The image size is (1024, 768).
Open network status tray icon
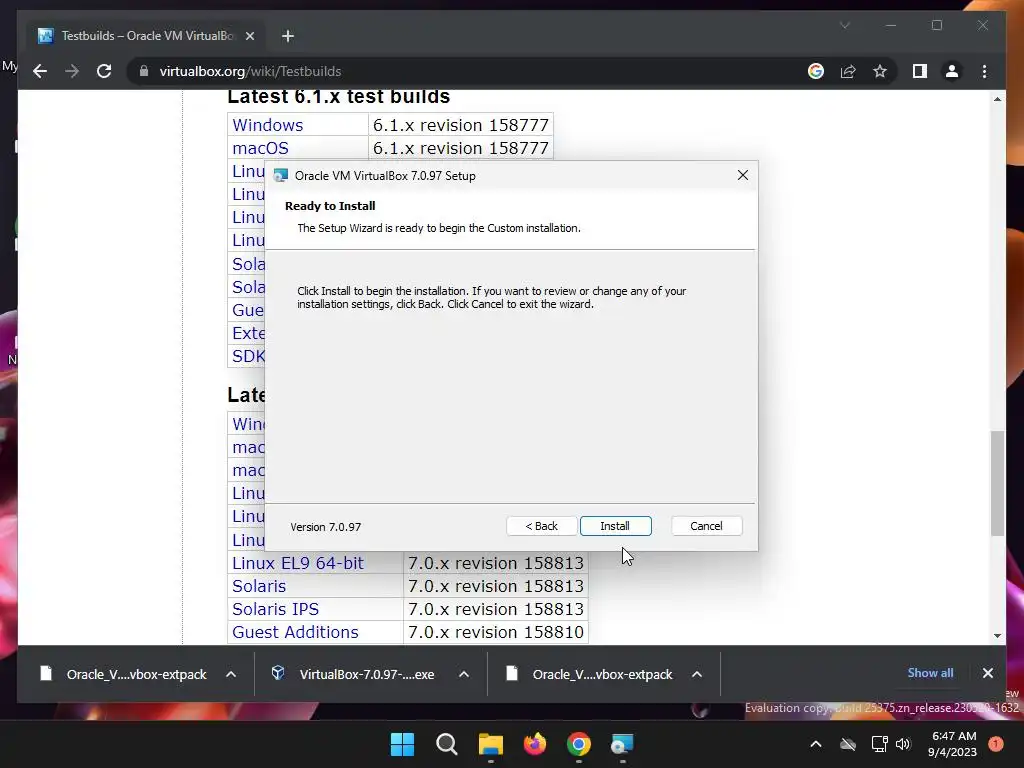coord(879,744)
